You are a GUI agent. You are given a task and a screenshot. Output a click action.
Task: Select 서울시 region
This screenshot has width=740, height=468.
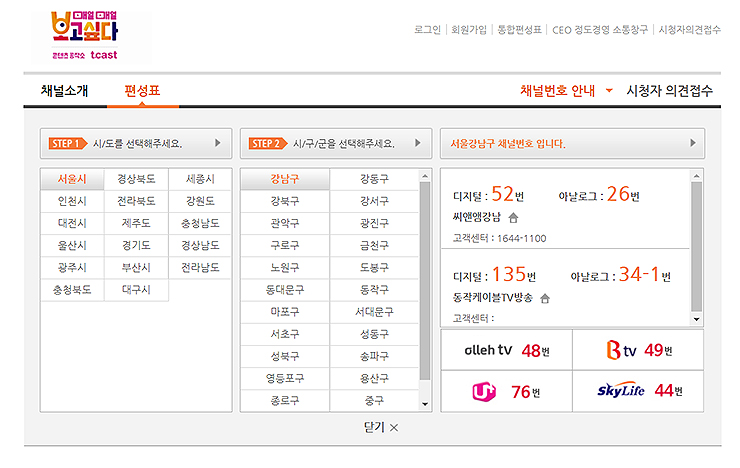(72, 179)
